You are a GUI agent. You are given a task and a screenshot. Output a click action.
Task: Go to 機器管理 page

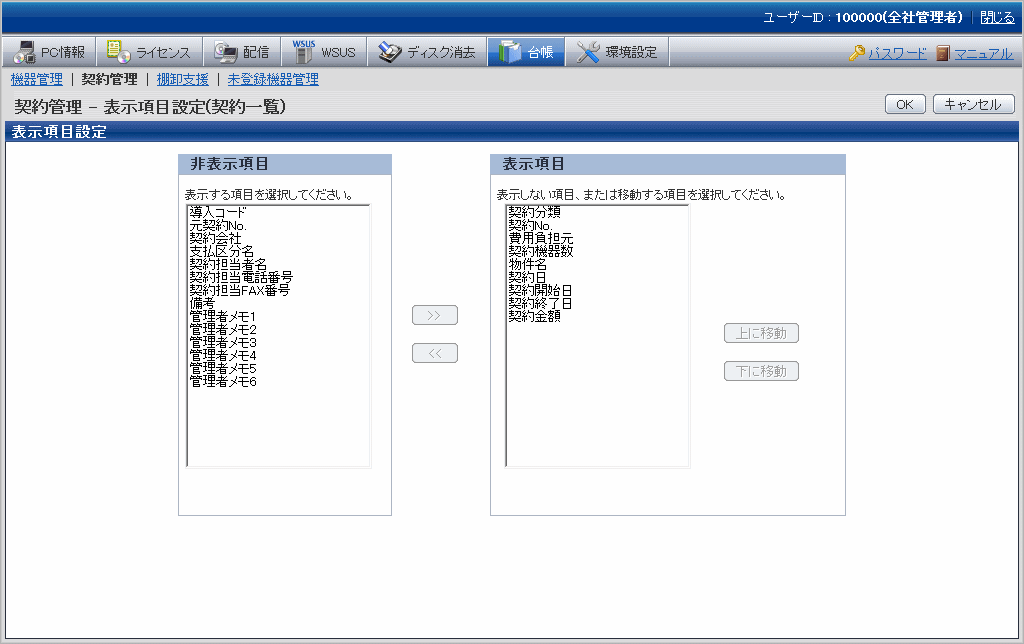[37, 79]
